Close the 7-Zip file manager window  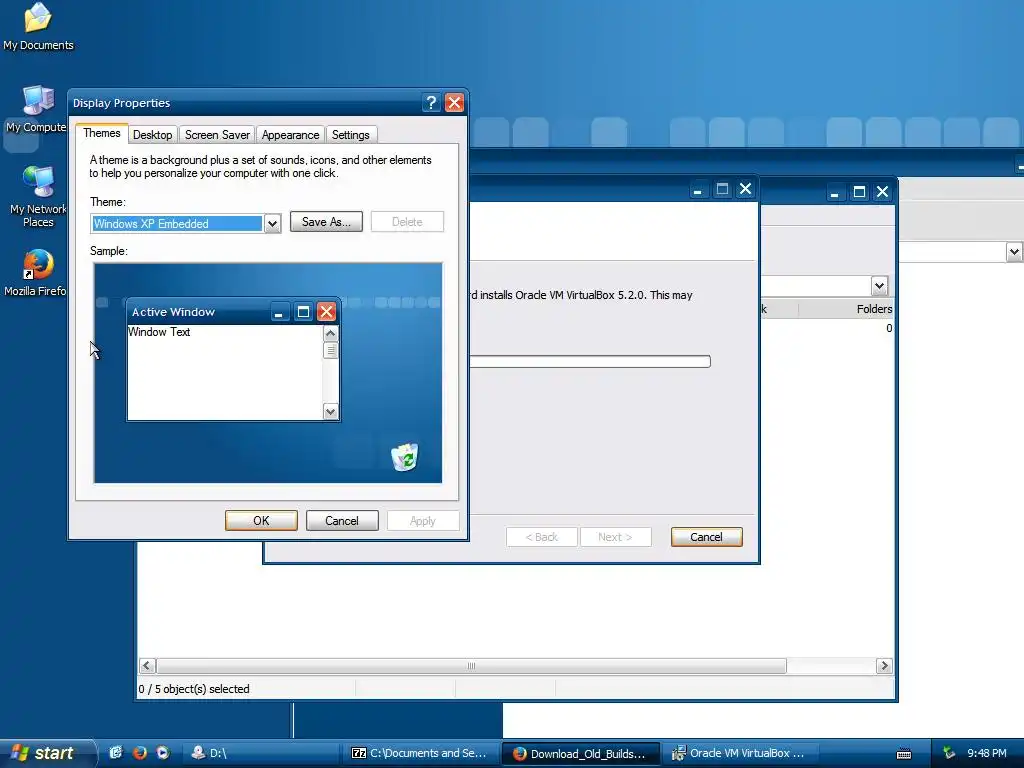882,192
